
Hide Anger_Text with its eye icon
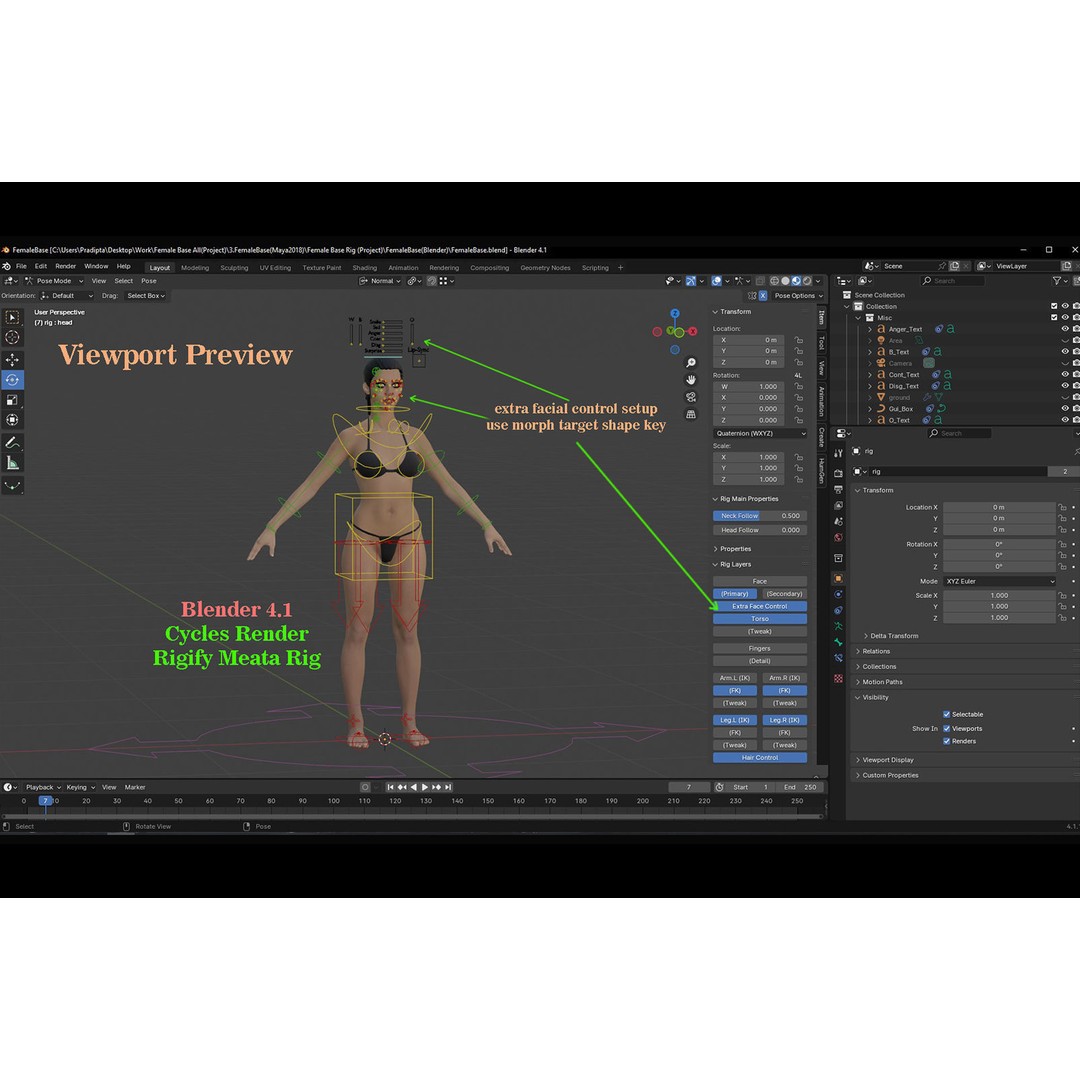[1065, 329]
